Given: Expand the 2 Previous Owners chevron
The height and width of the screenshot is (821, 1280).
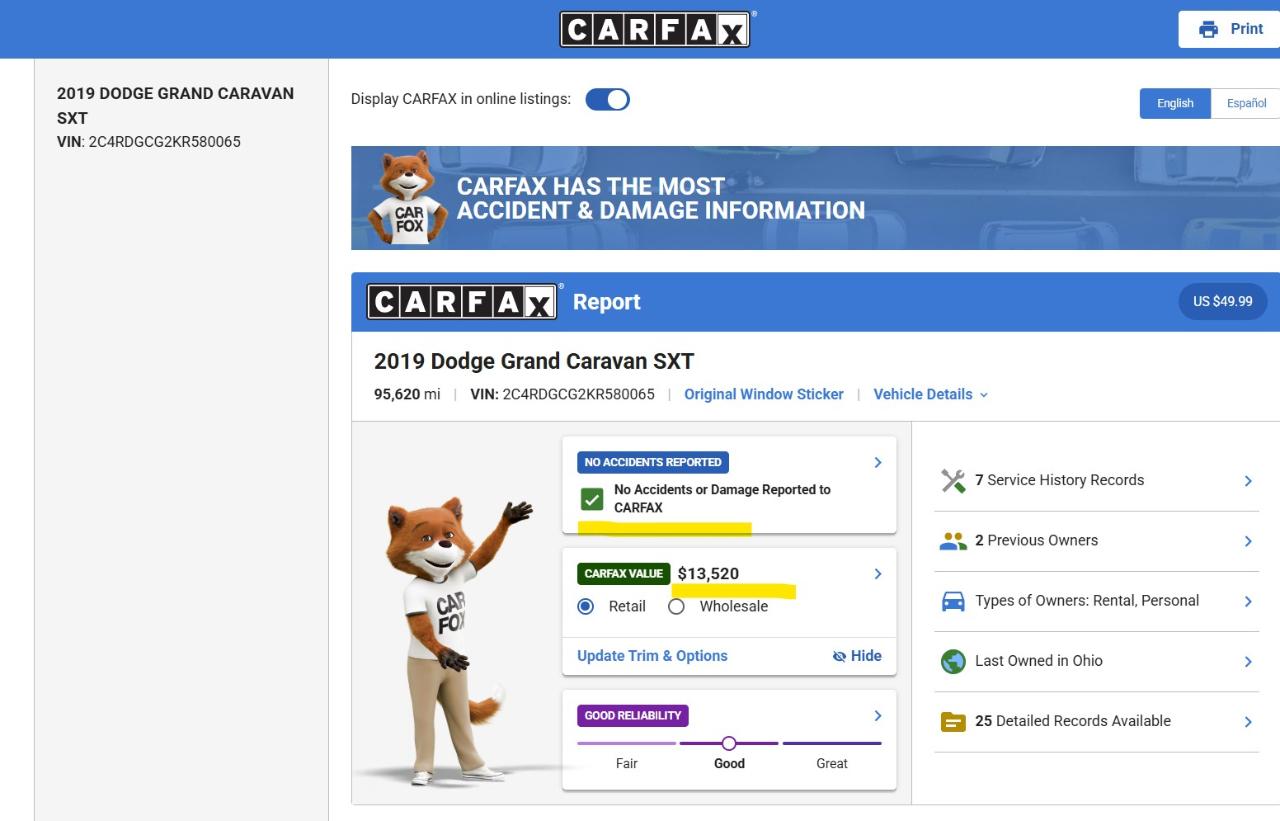Looking at the screenshot, I should coord(1248,541).
